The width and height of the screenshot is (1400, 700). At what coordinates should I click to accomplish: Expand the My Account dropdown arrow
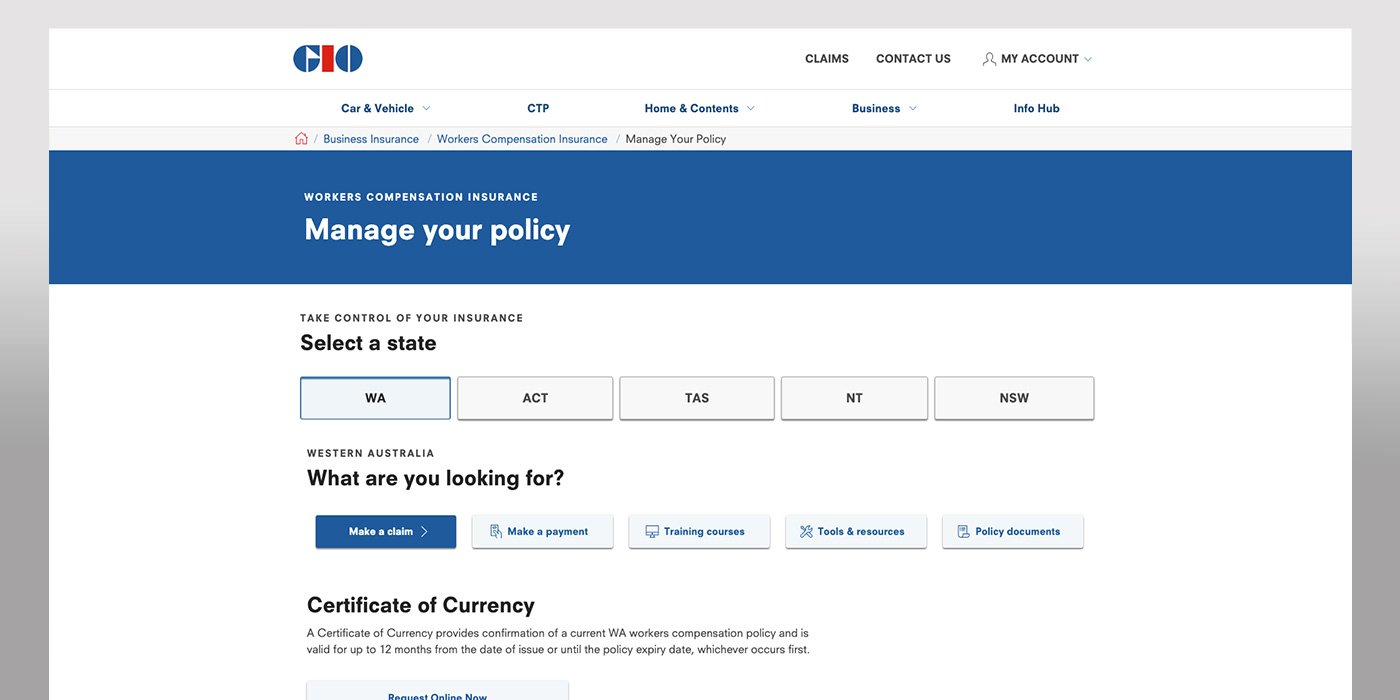1088,59
